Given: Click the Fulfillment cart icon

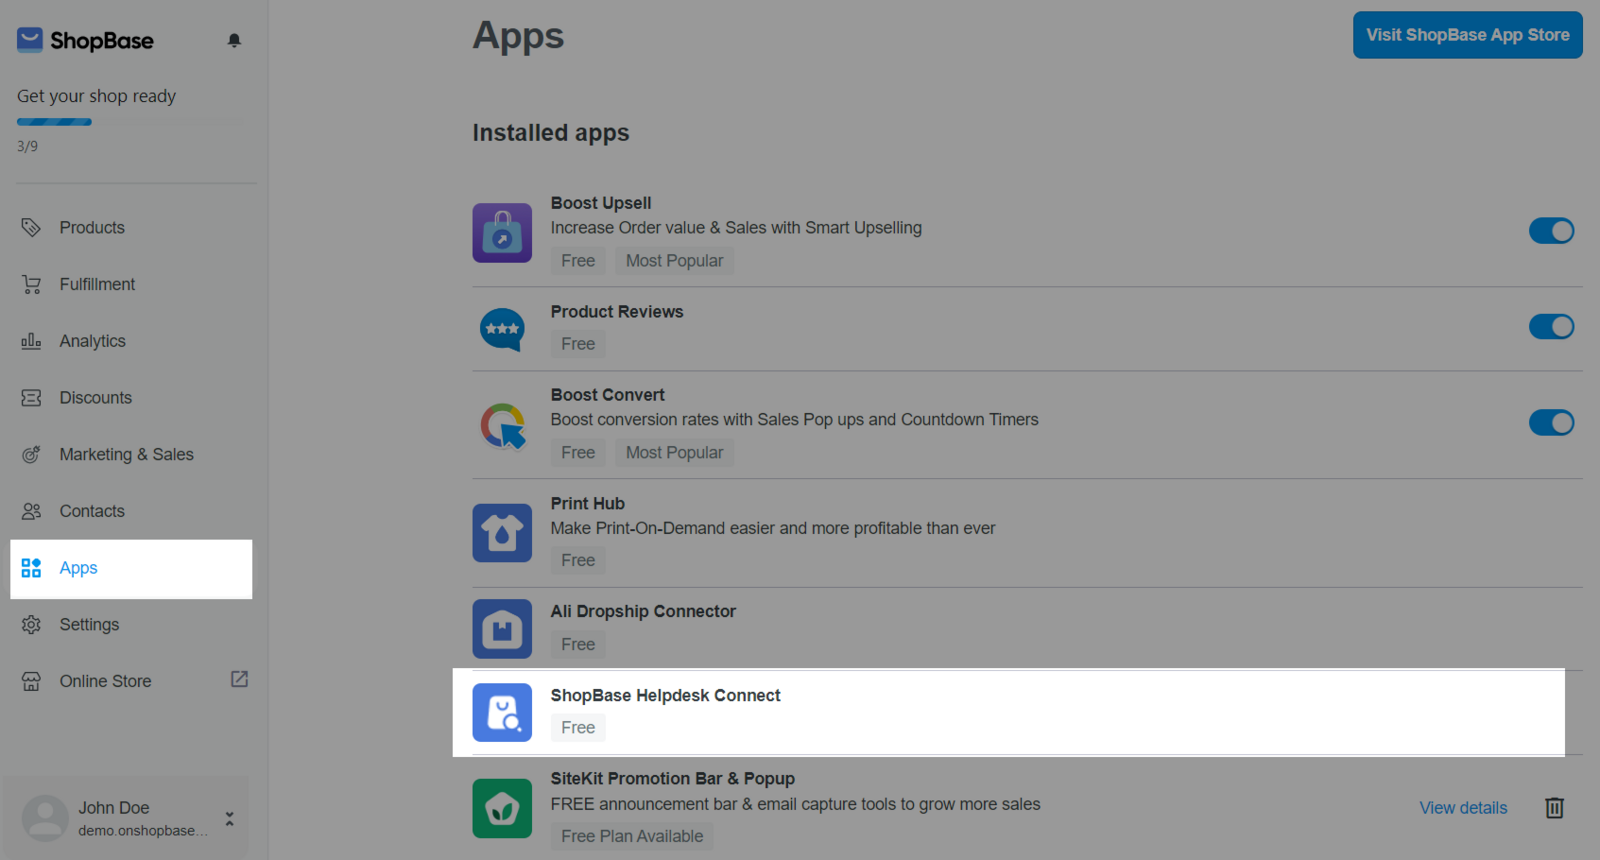Looking at the screenshot, I should [31, 284].
